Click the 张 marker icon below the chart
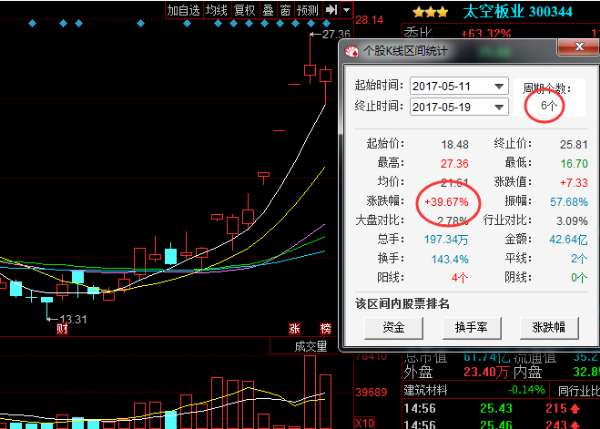The image size is (600, 429). [x=295, y=328]
